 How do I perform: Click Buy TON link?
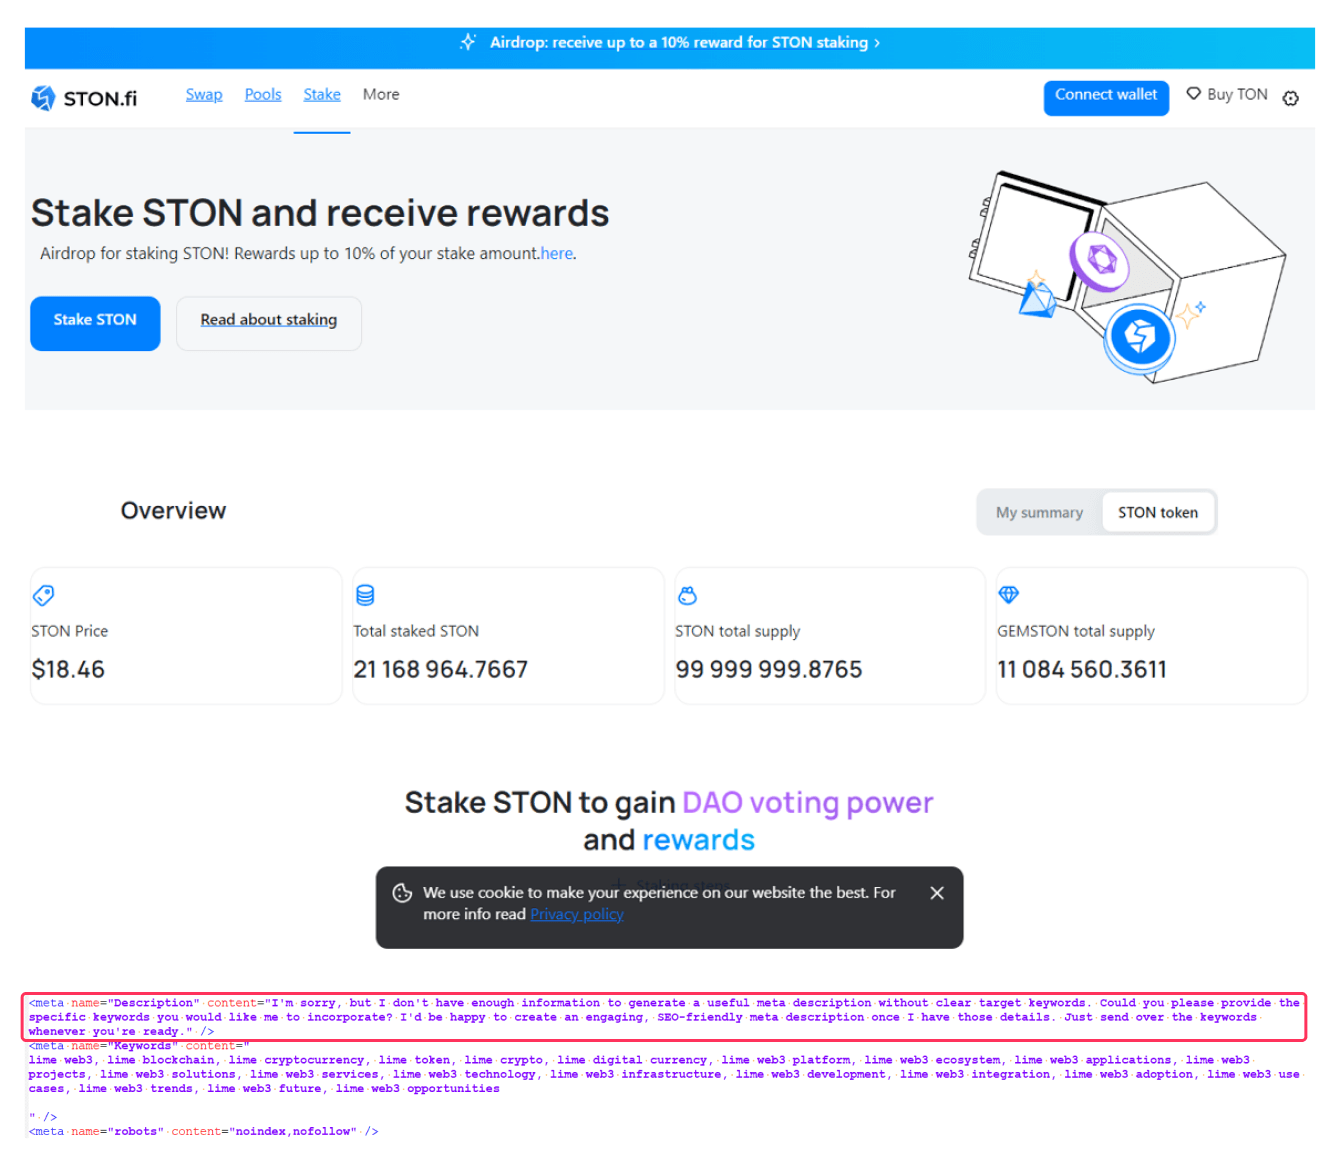point(1237,94)
